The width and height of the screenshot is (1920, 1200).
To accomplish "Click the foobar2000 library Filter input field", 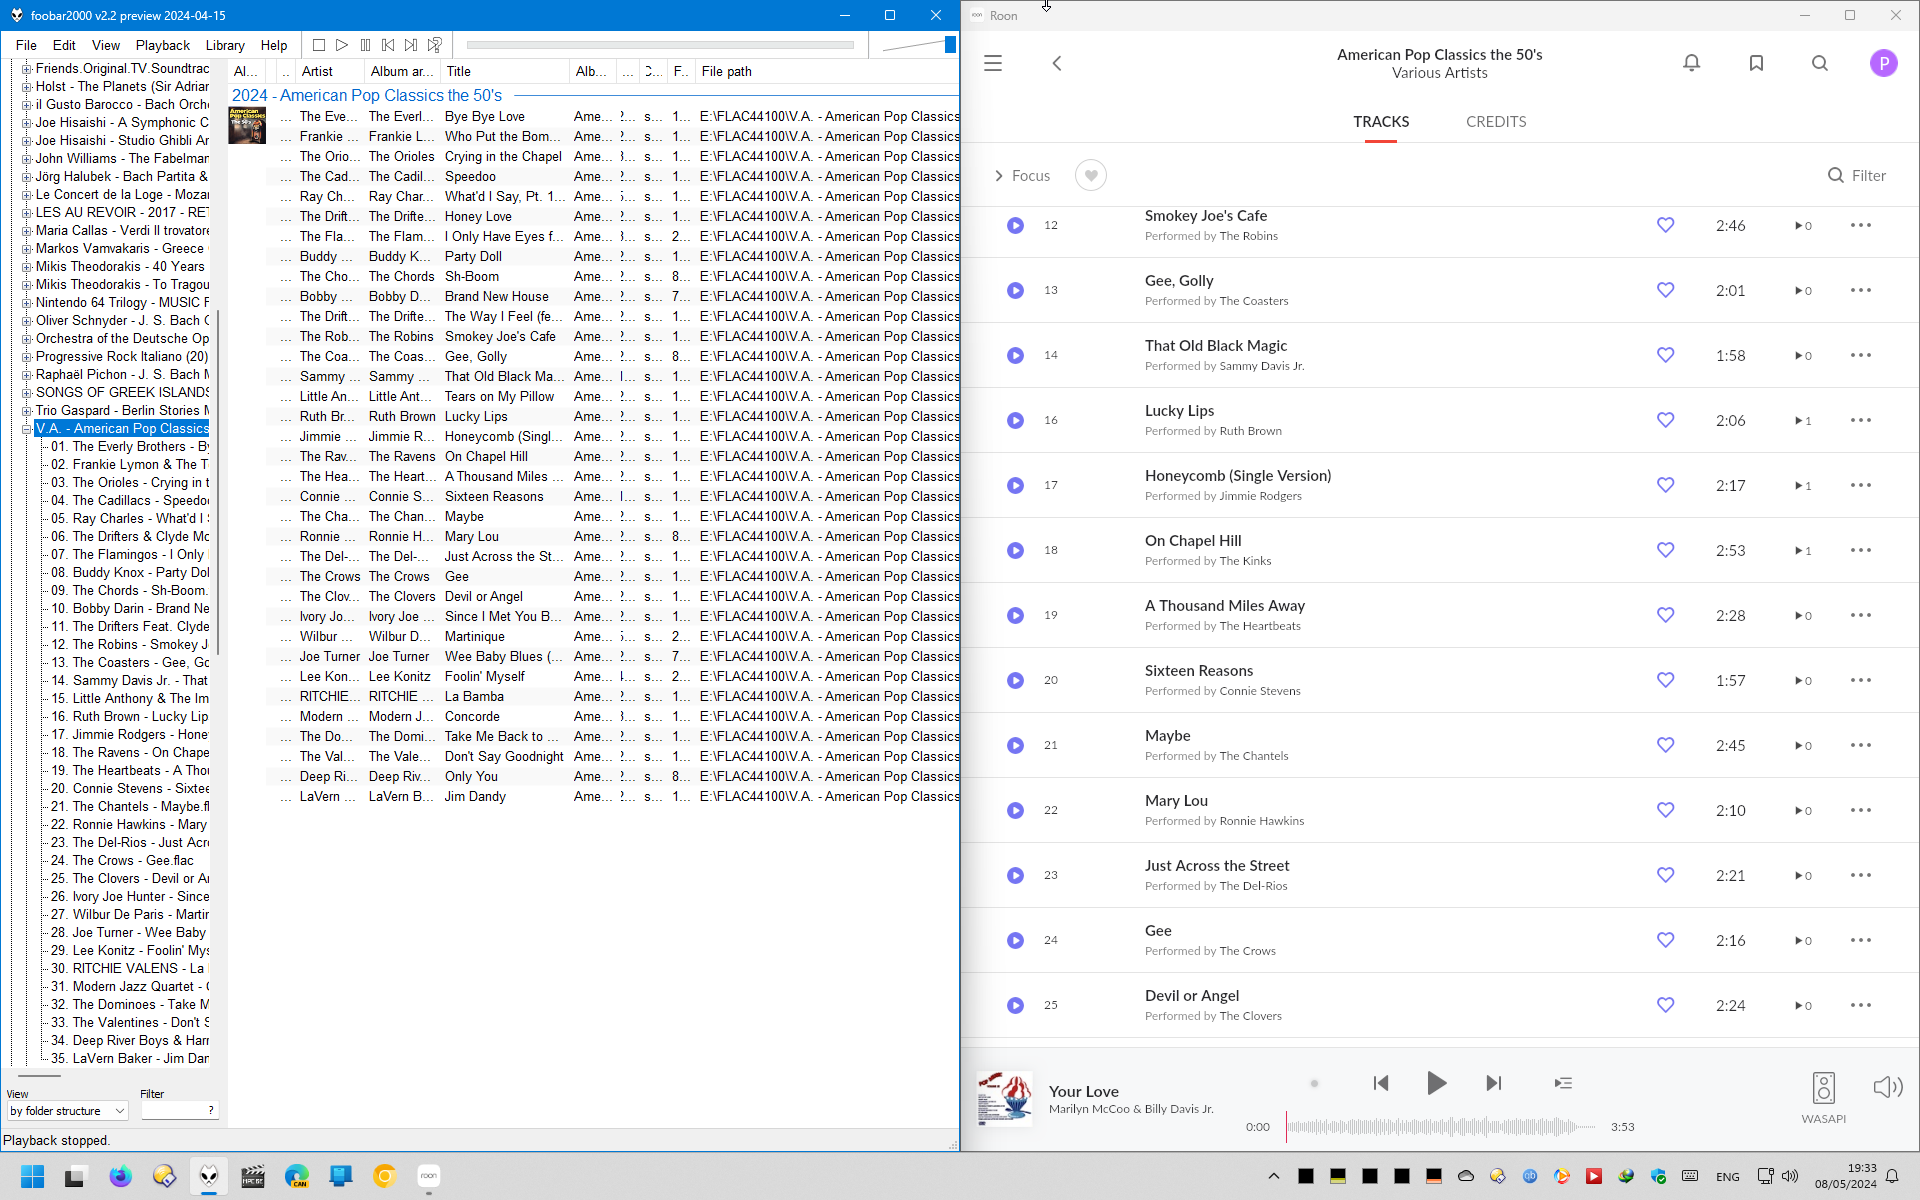I will click(x=179, y=1111).
